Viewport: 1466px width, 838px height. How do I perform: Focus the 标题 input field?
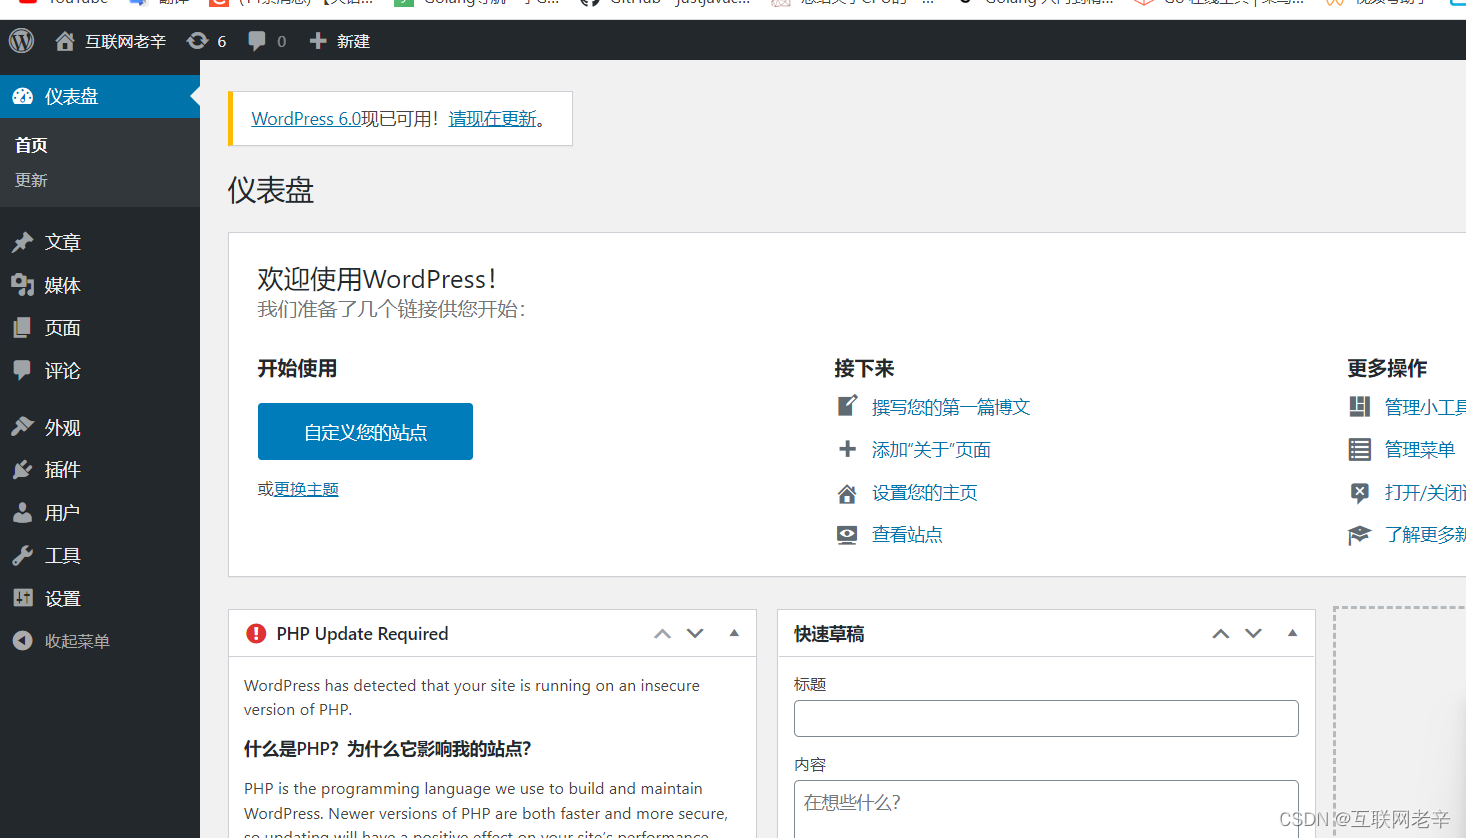tap(1046, 718)
